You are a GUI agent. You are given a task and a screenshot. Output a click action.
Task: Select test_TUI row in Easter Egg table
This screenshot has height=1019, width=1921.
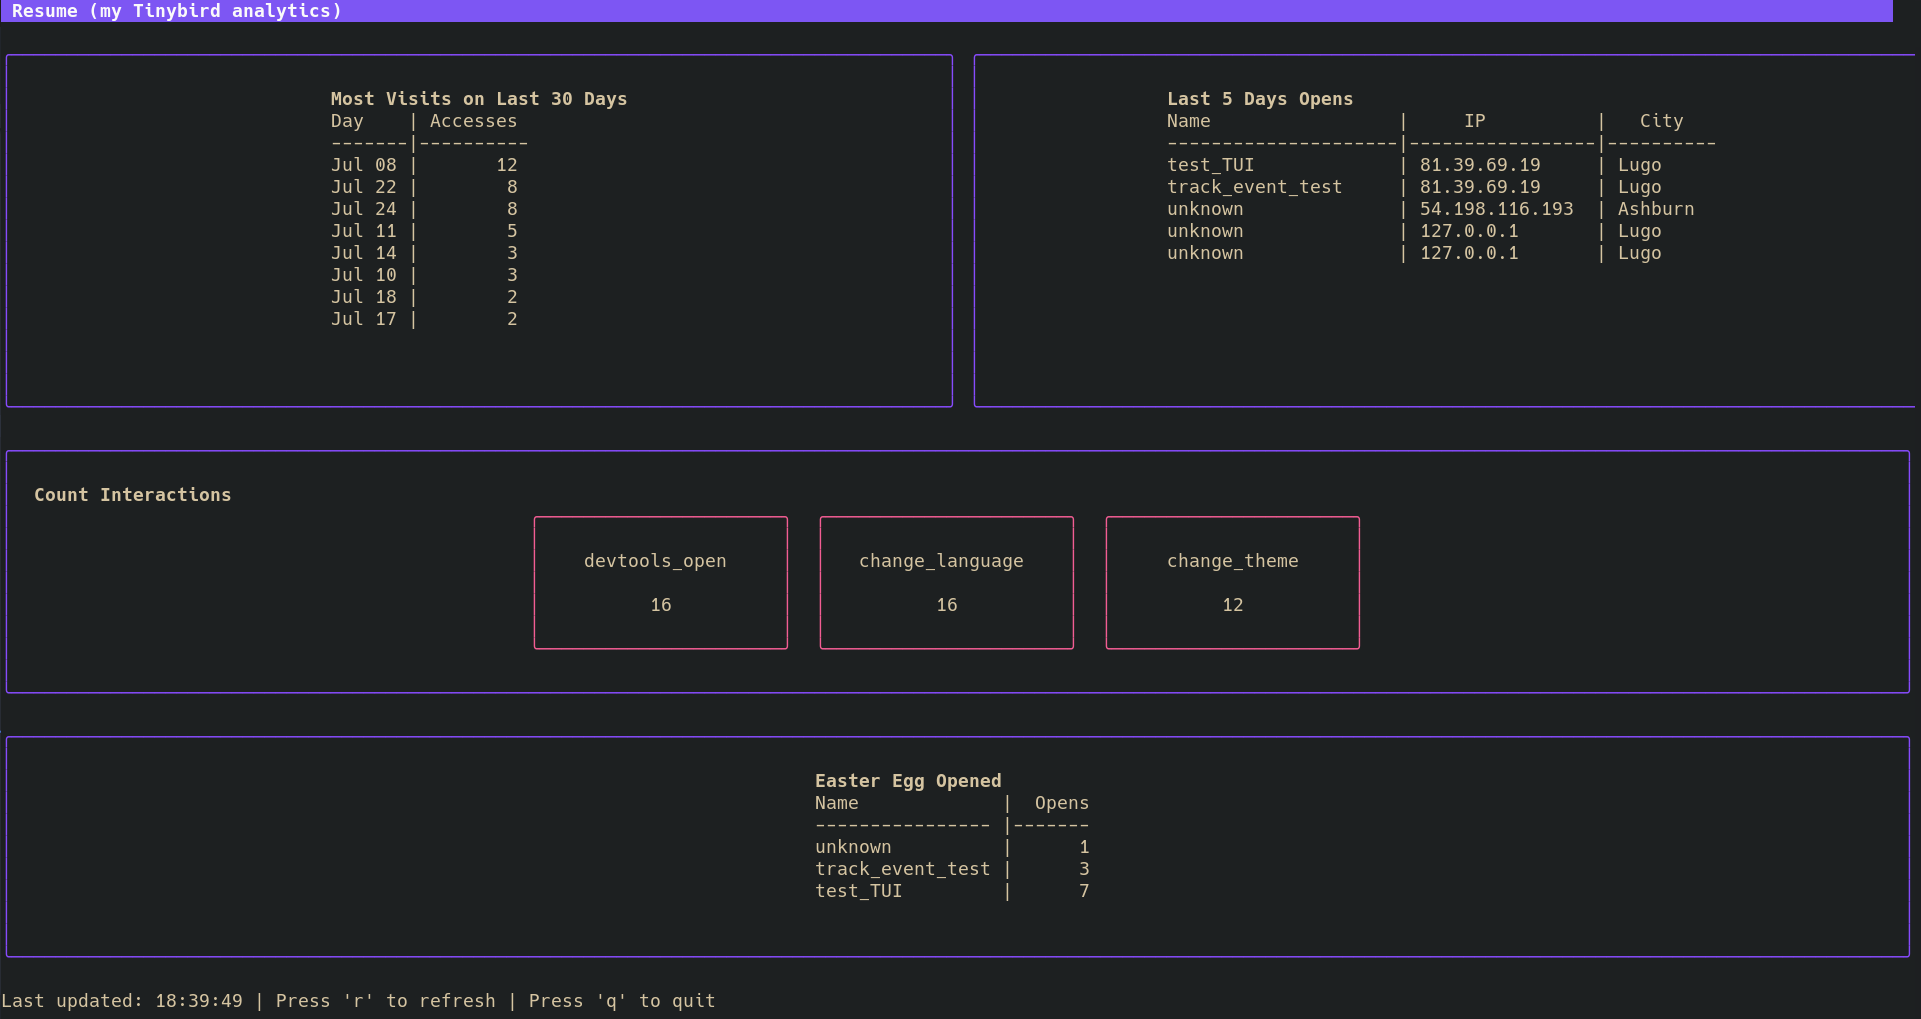[858, 891]
